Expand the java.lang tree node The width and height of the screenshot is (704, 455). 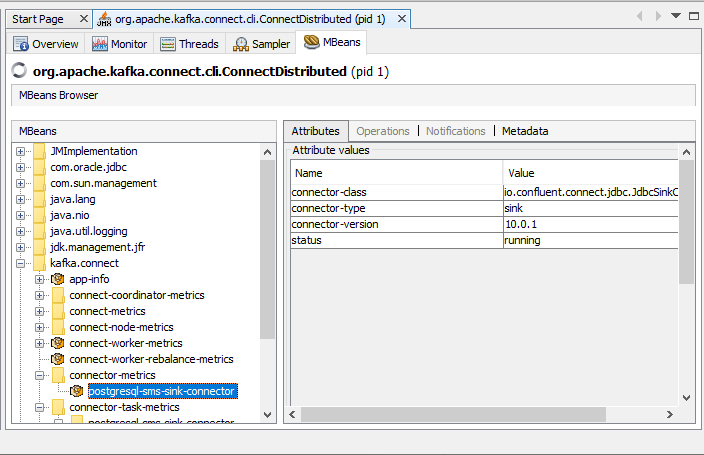[21, 199]
